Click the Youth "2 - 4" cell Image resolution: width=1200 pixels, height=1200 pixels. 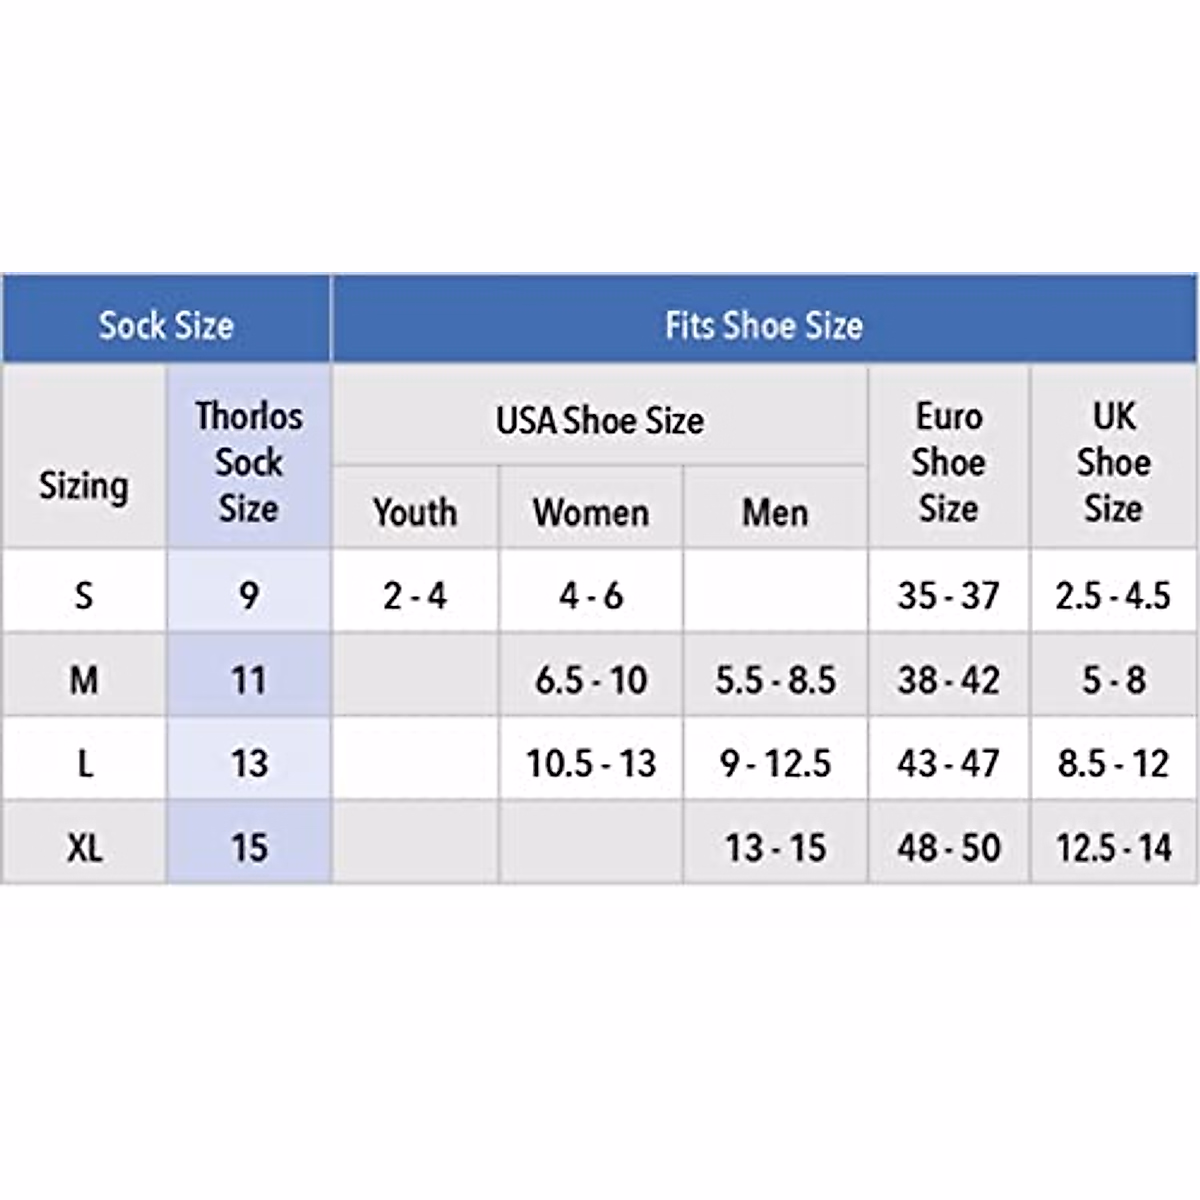point(415,596)
